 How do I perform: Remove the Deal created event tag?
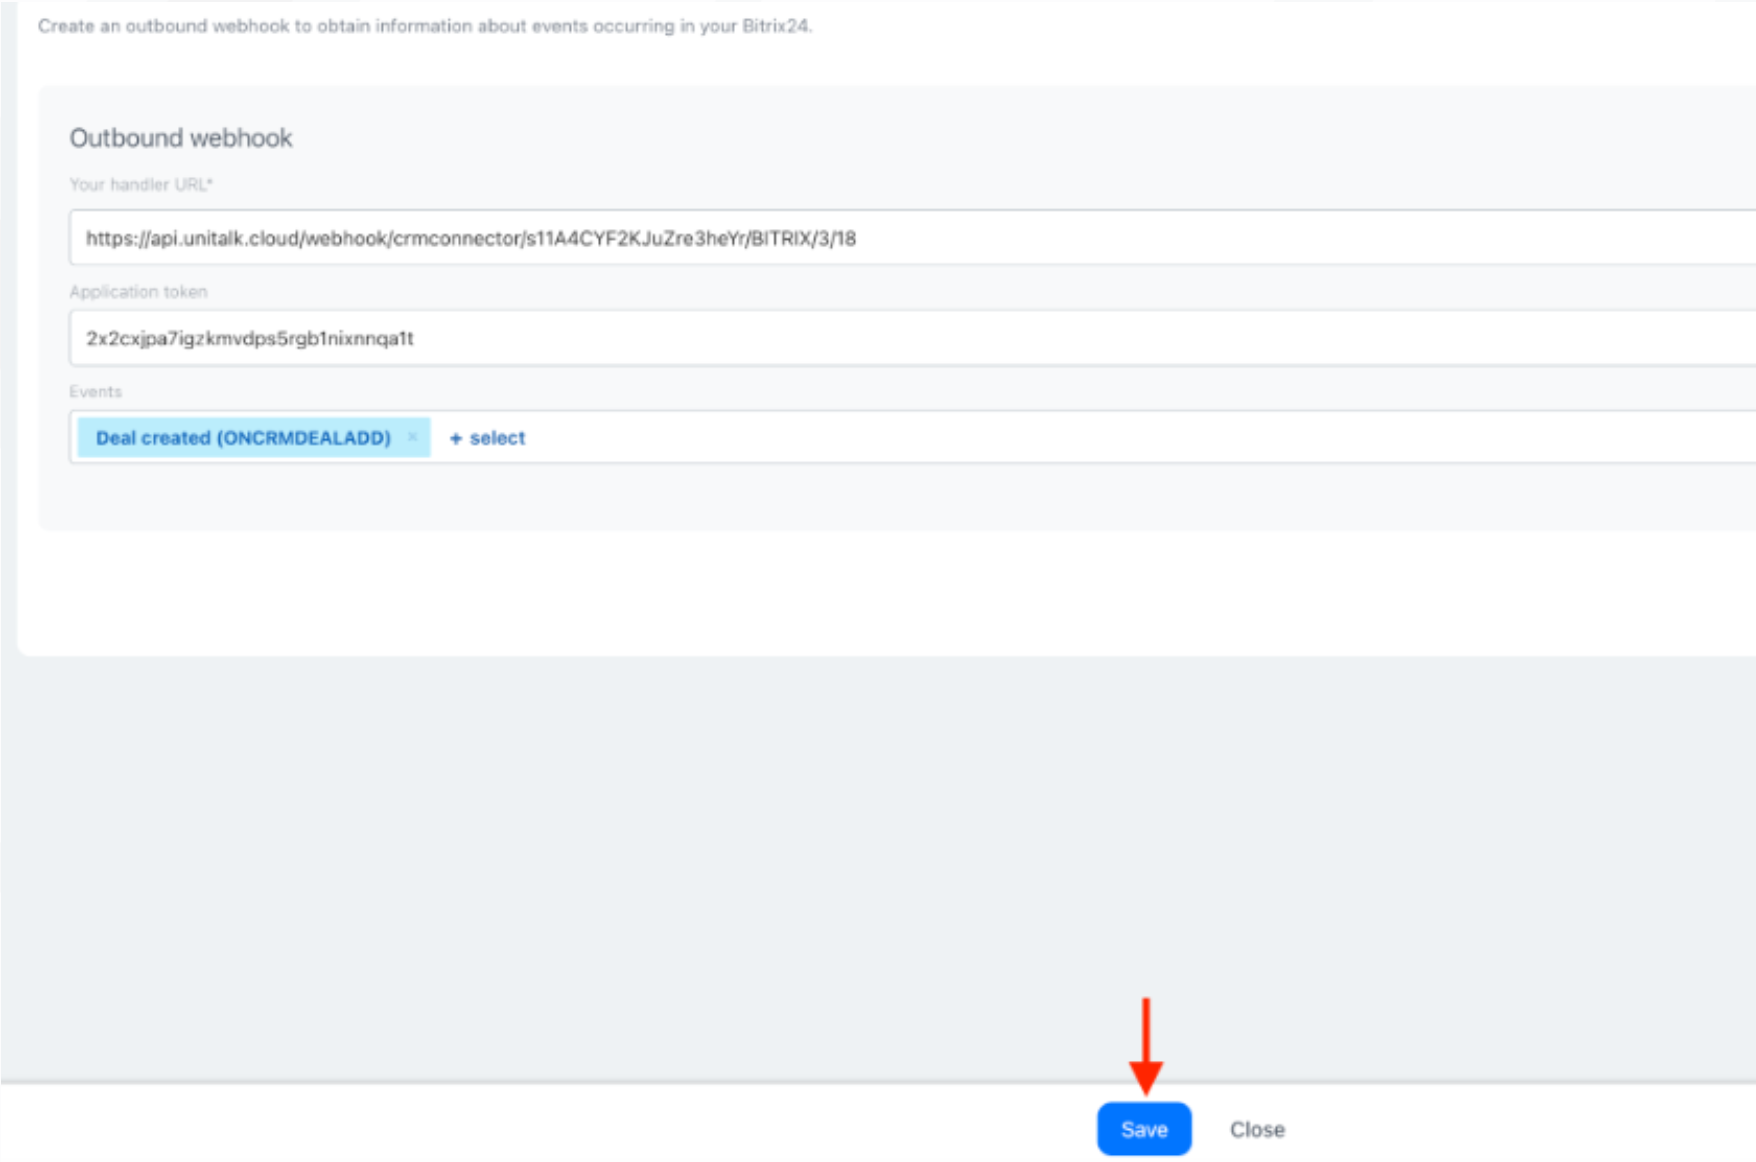[x=412, y=437]
